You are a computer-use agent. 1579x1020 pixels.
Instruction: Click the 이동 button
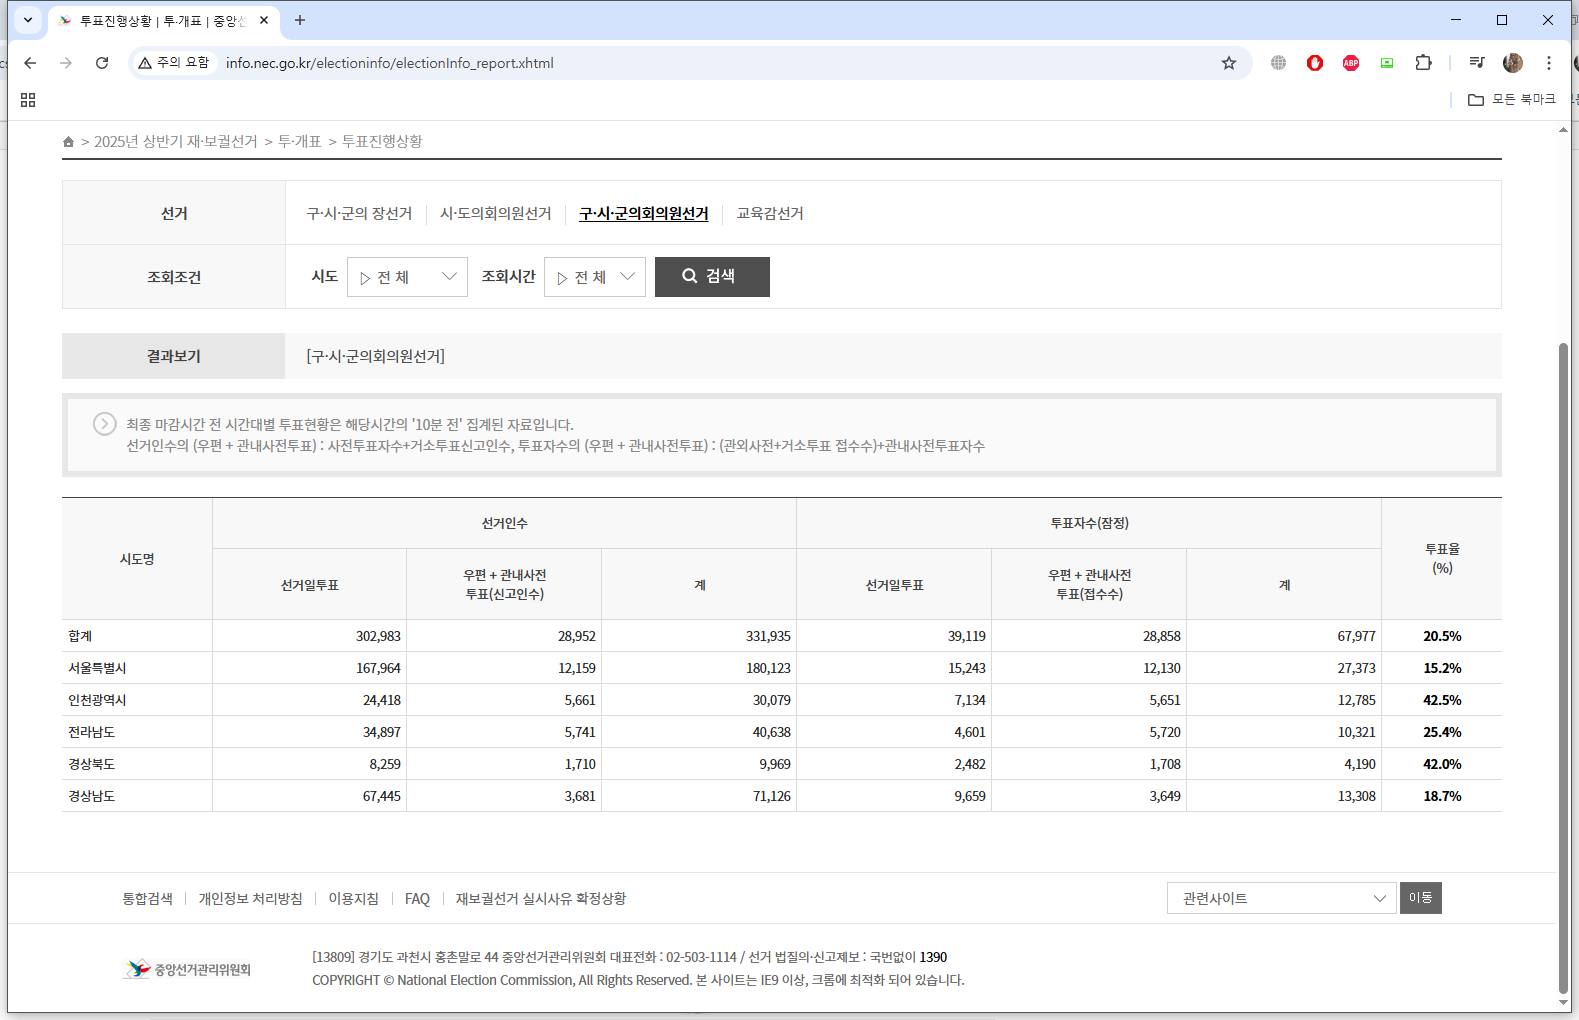1420,898
